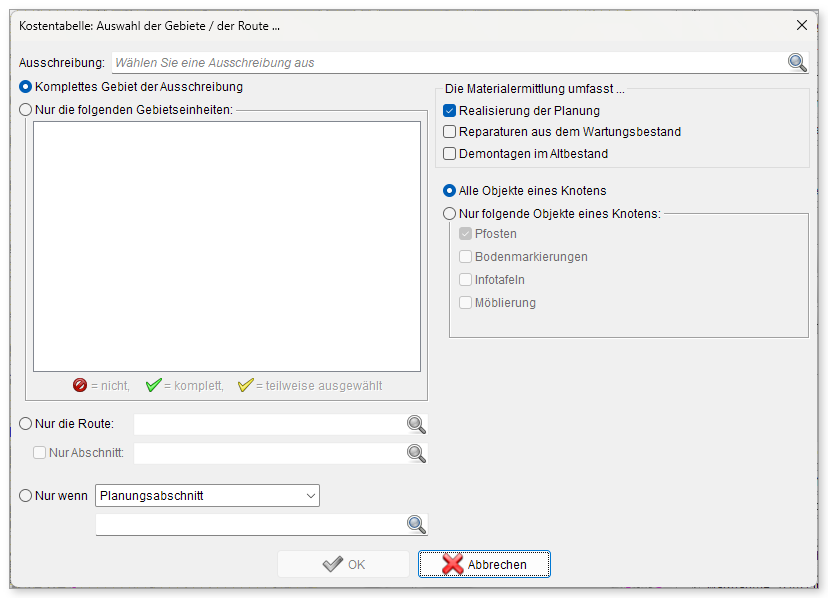Click the yellow 'teilweise ausgewählt' checkmark icon
Screen dimensions: 828x598
246,385
